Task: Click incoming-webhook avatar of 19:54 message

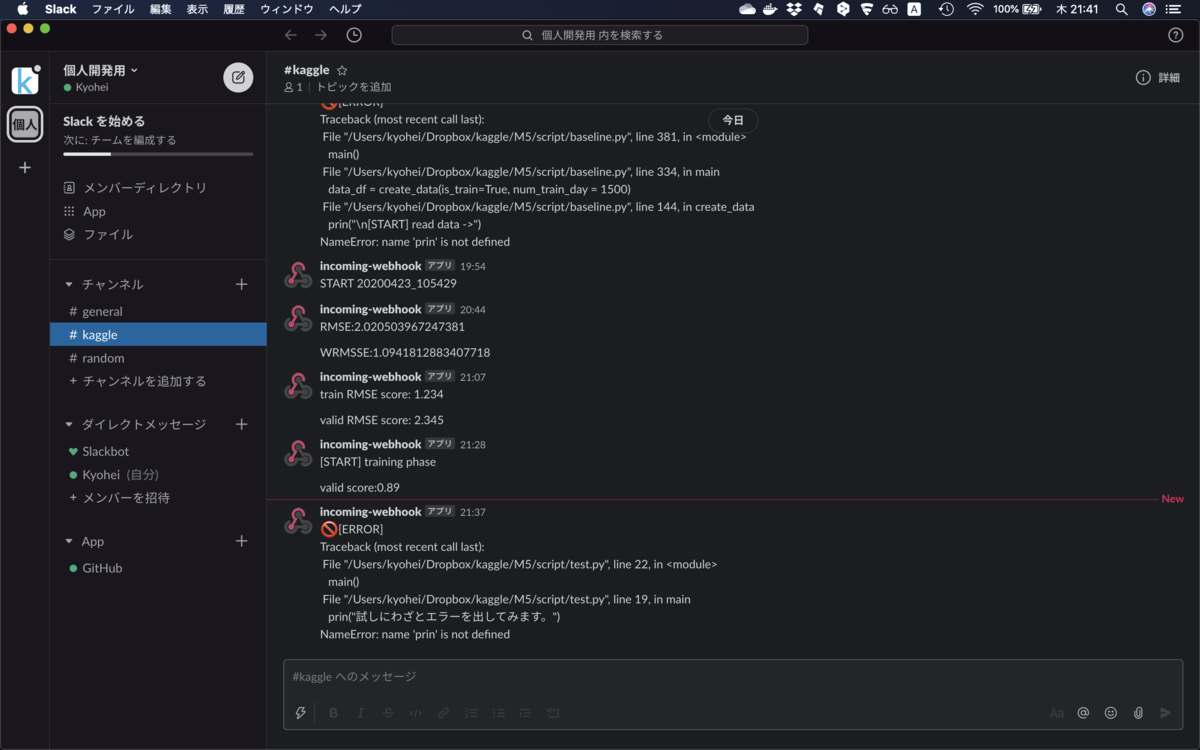Action: (x=298, y=275)
